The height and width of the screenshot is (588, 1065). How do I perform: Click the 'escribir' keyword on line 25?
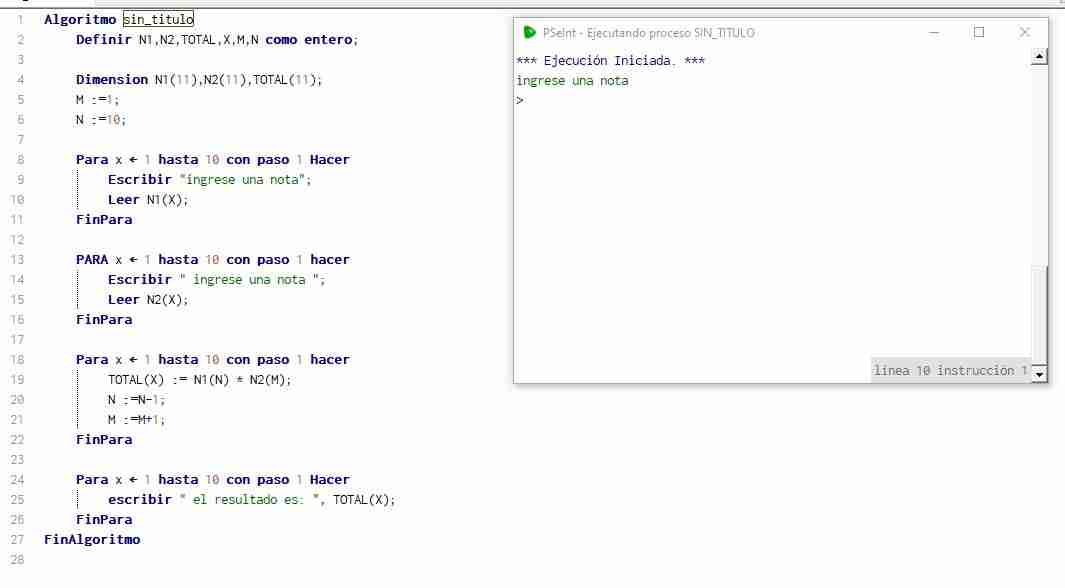click(140, 500)
